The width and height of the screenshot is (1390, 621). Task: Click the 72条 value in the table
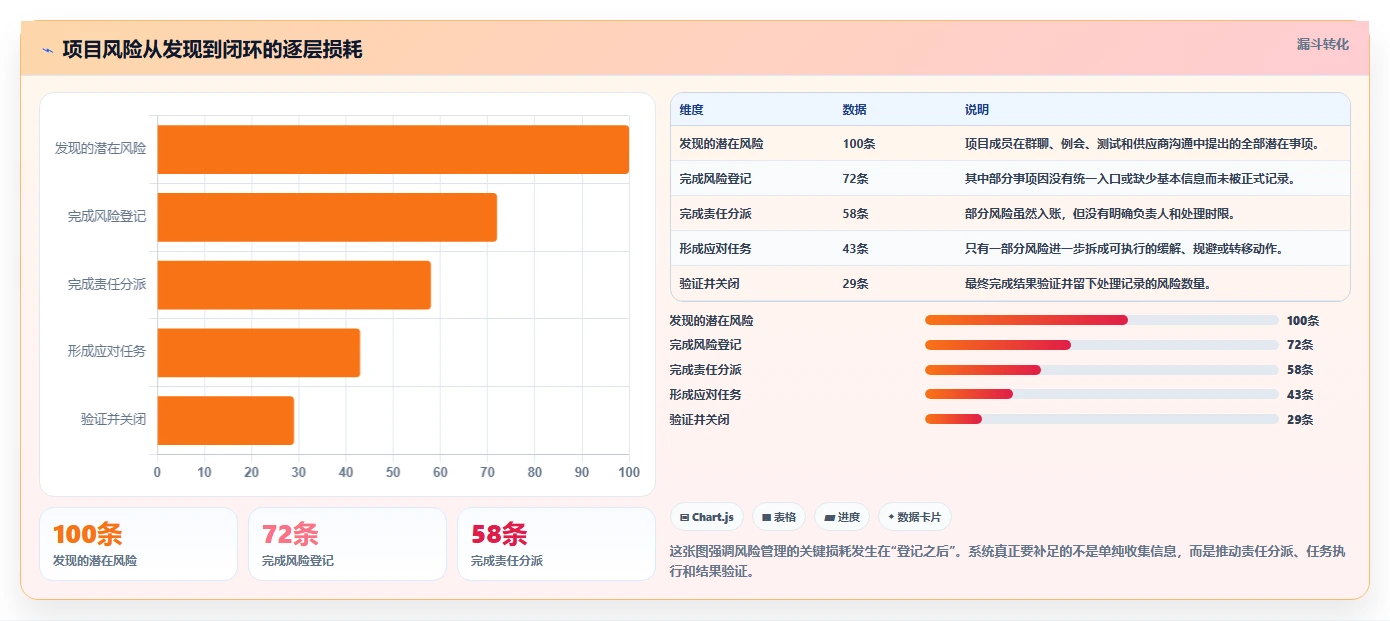point(856,179)
